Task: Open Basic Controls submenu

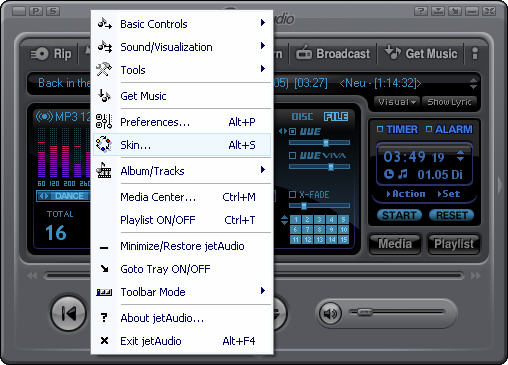Action: [x=182, y=24]
